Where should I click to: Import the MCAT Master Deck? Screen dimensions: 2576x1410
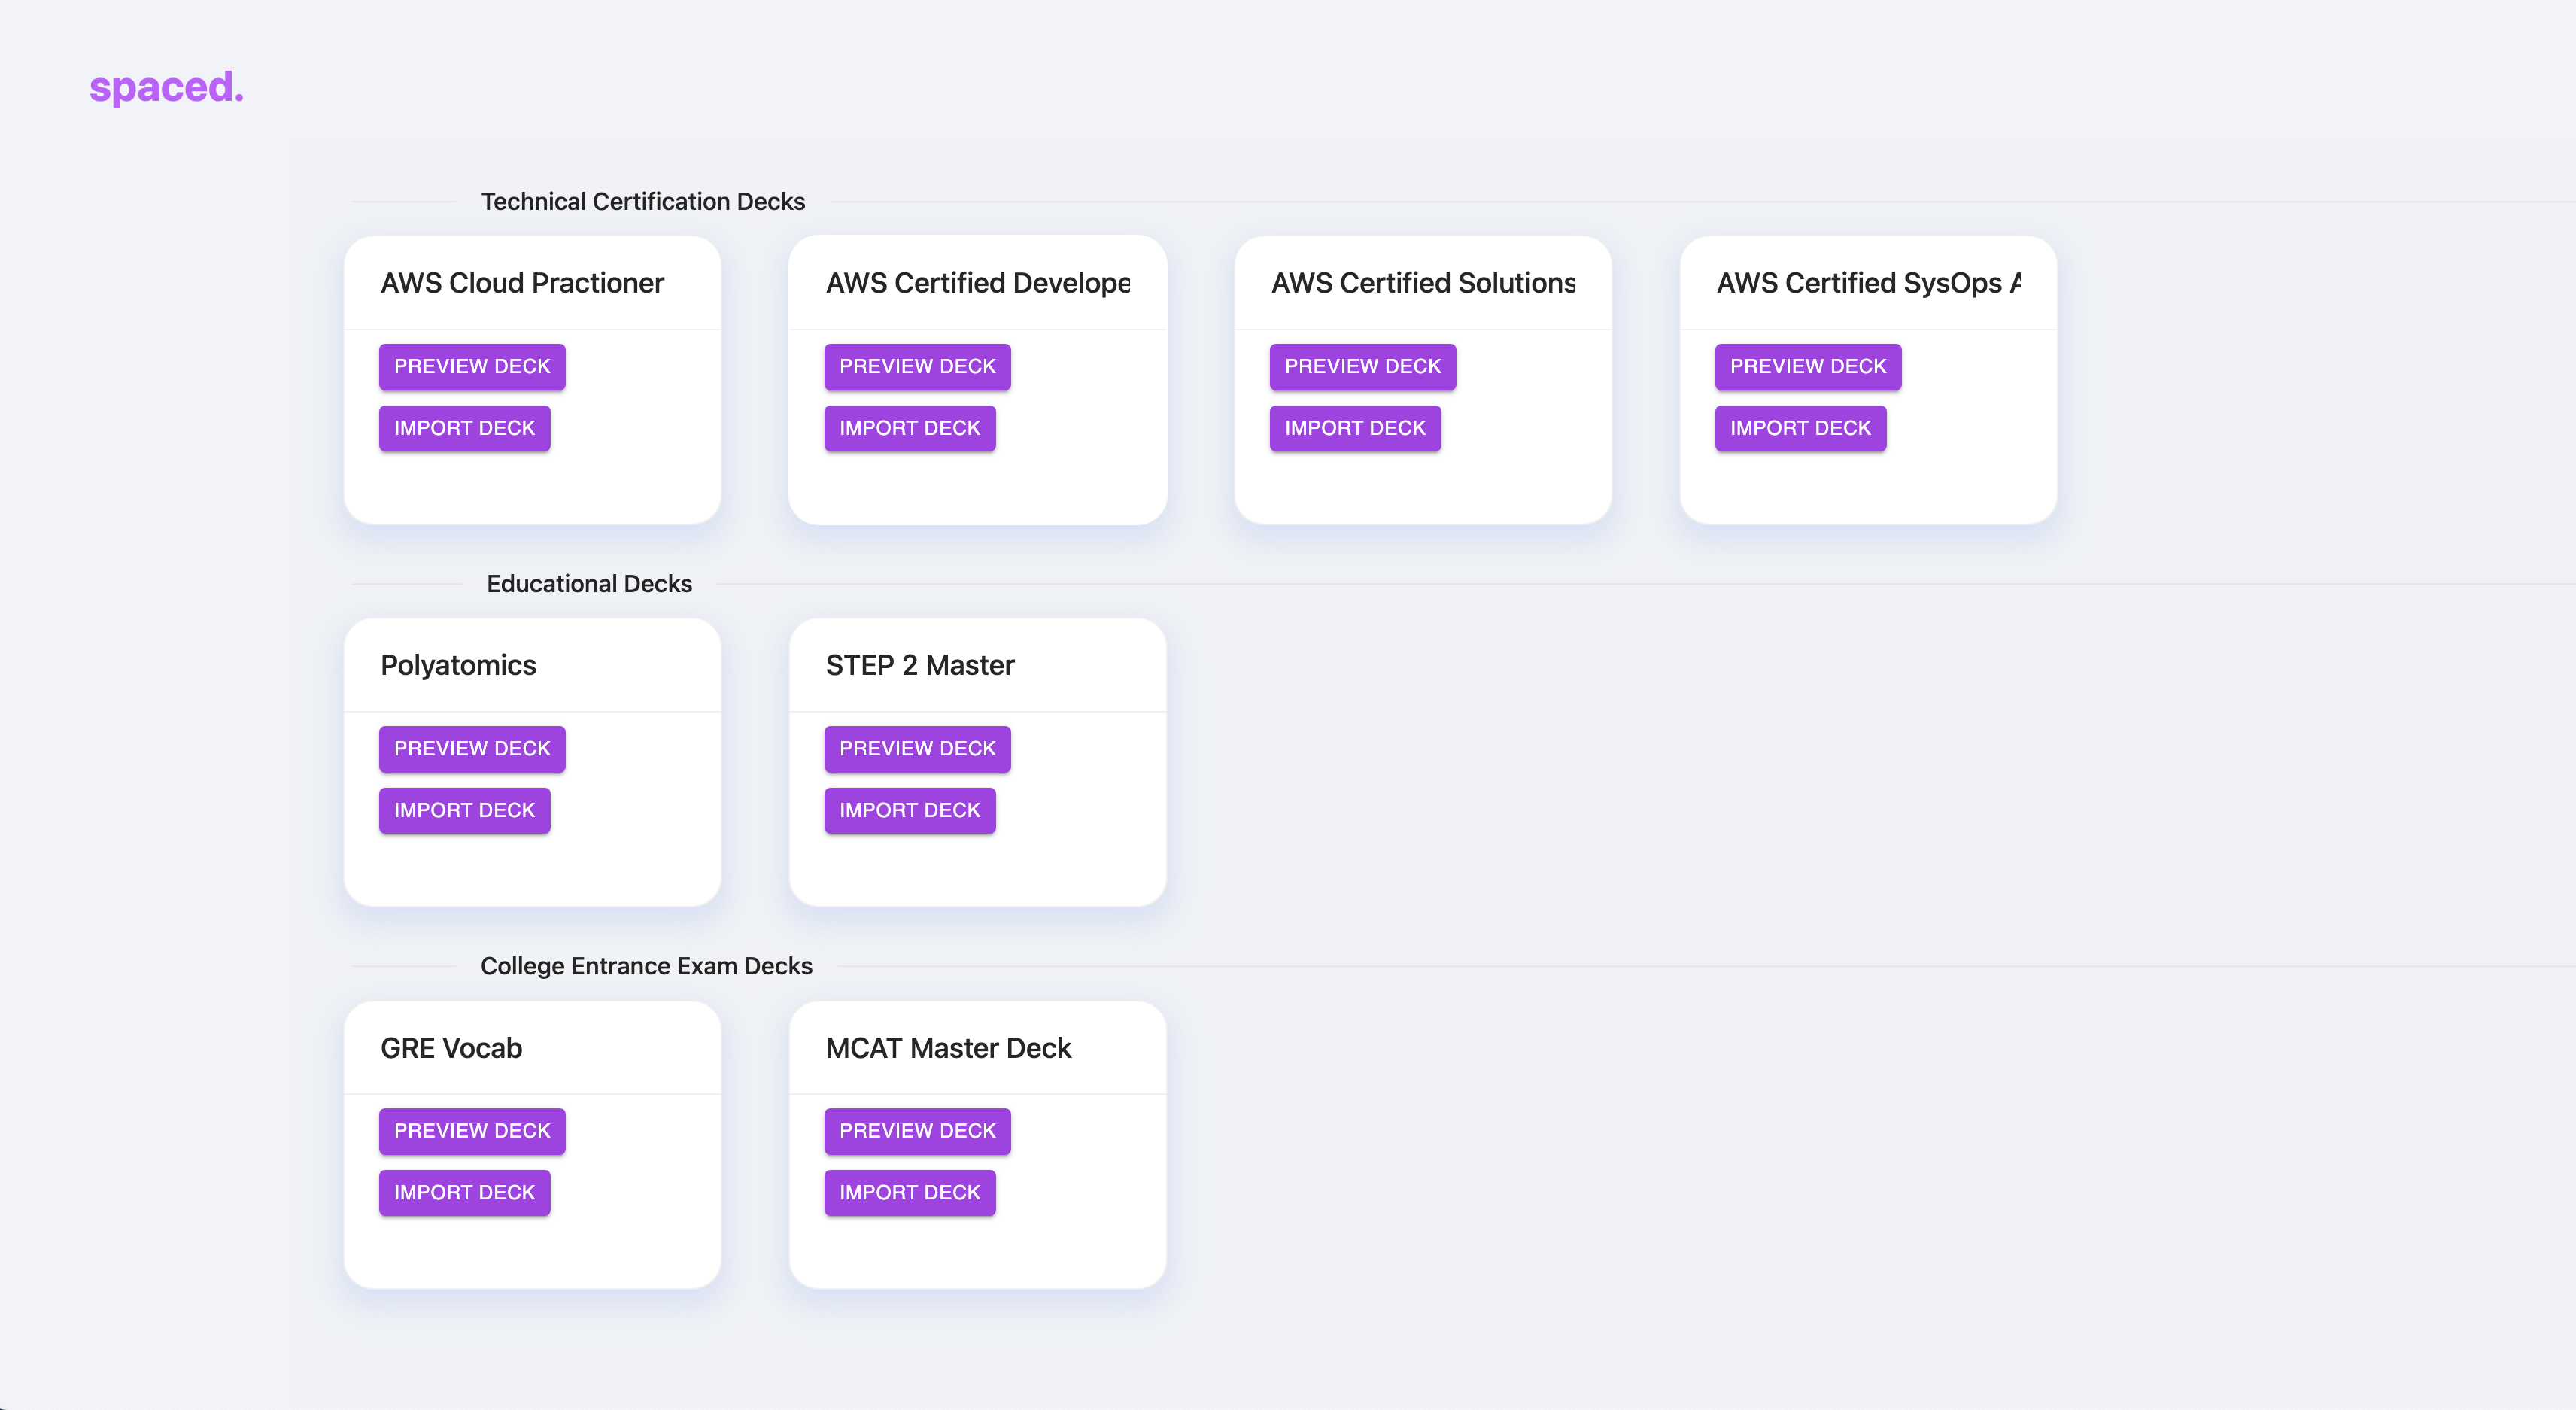910,1192
